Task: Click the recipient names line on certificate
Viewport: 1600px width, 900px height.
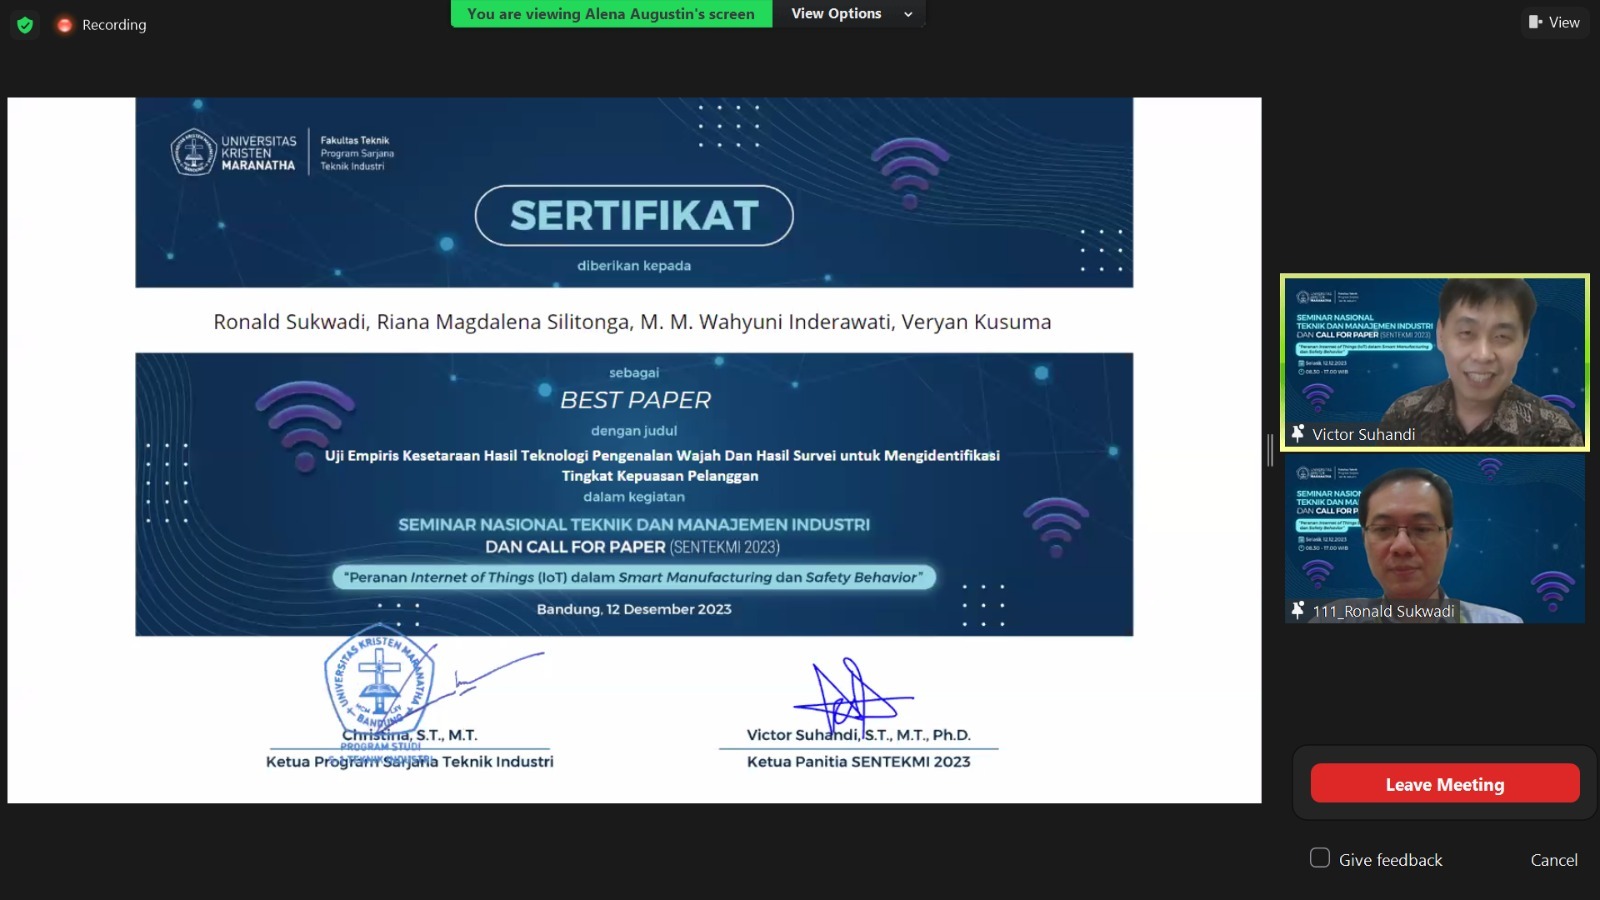Action: [x=632, y=322]
